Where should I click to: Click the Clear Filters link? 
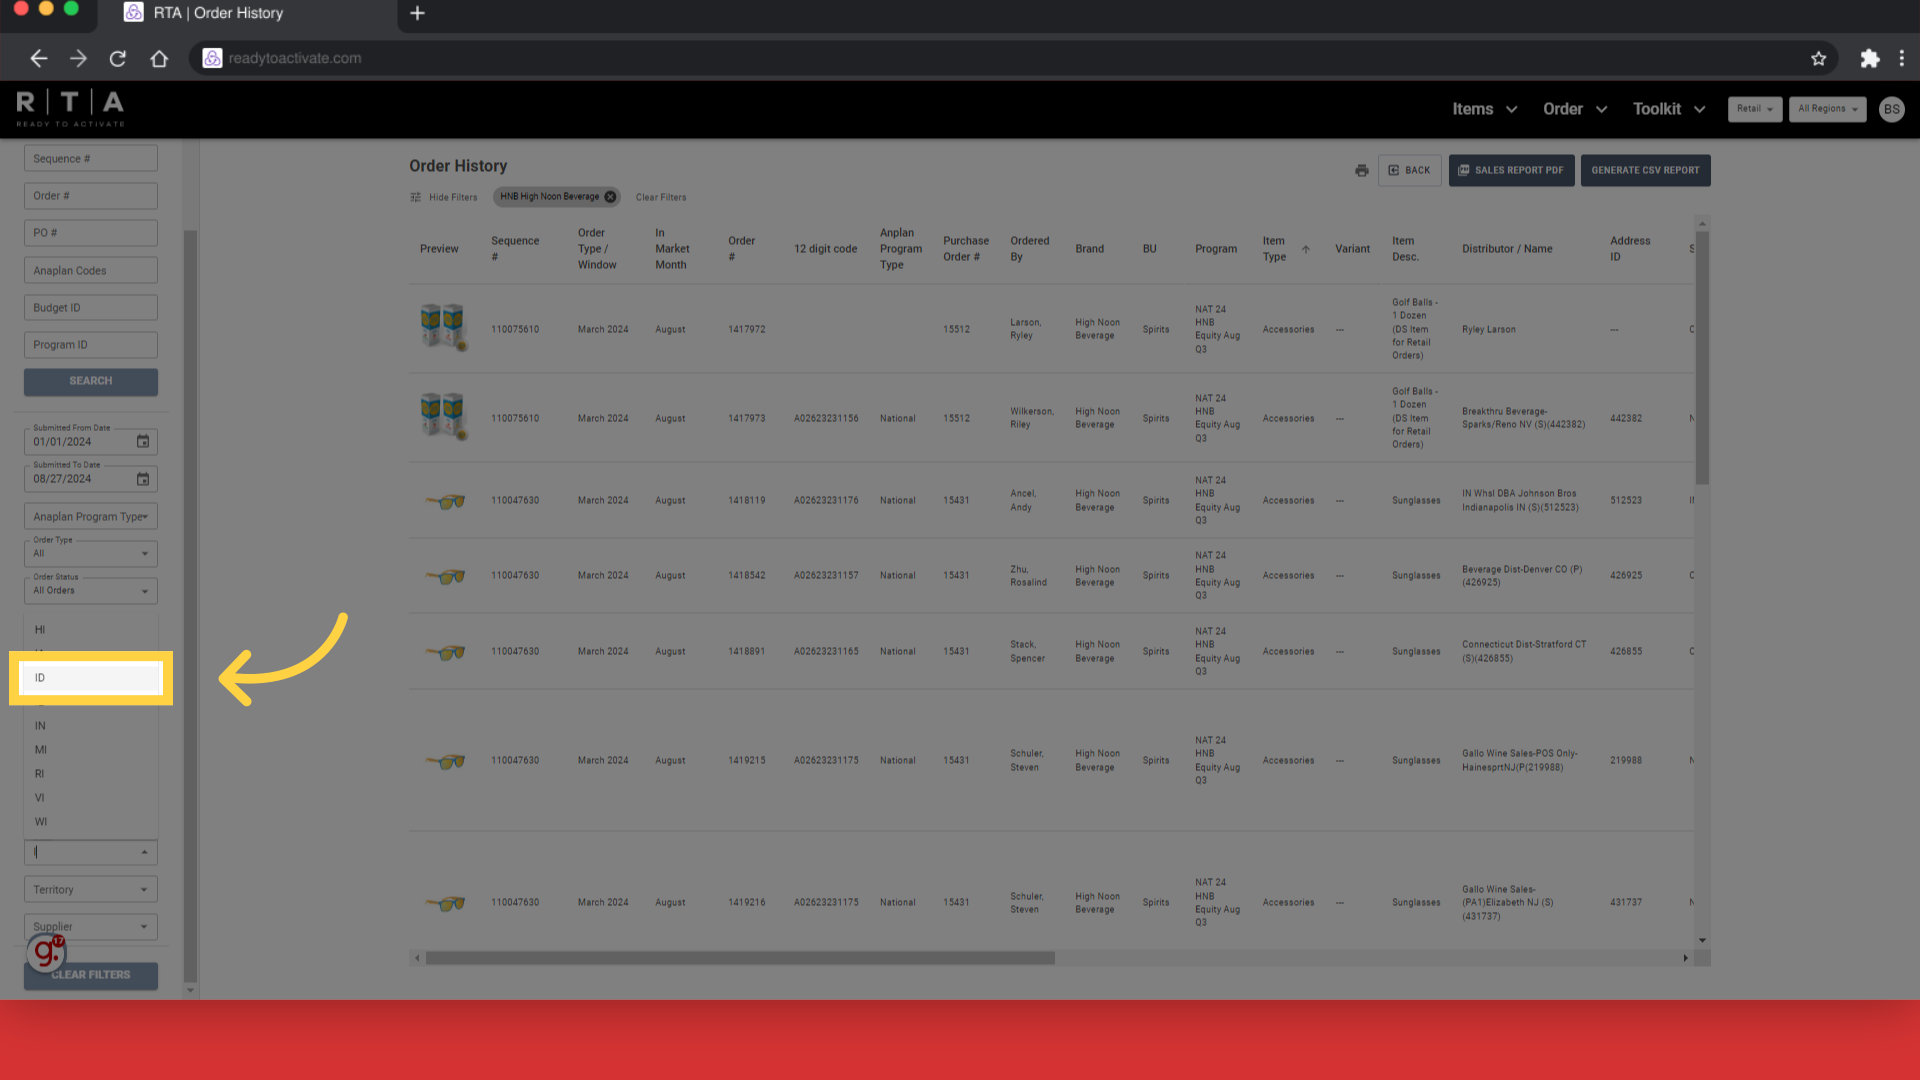[661, 197]
